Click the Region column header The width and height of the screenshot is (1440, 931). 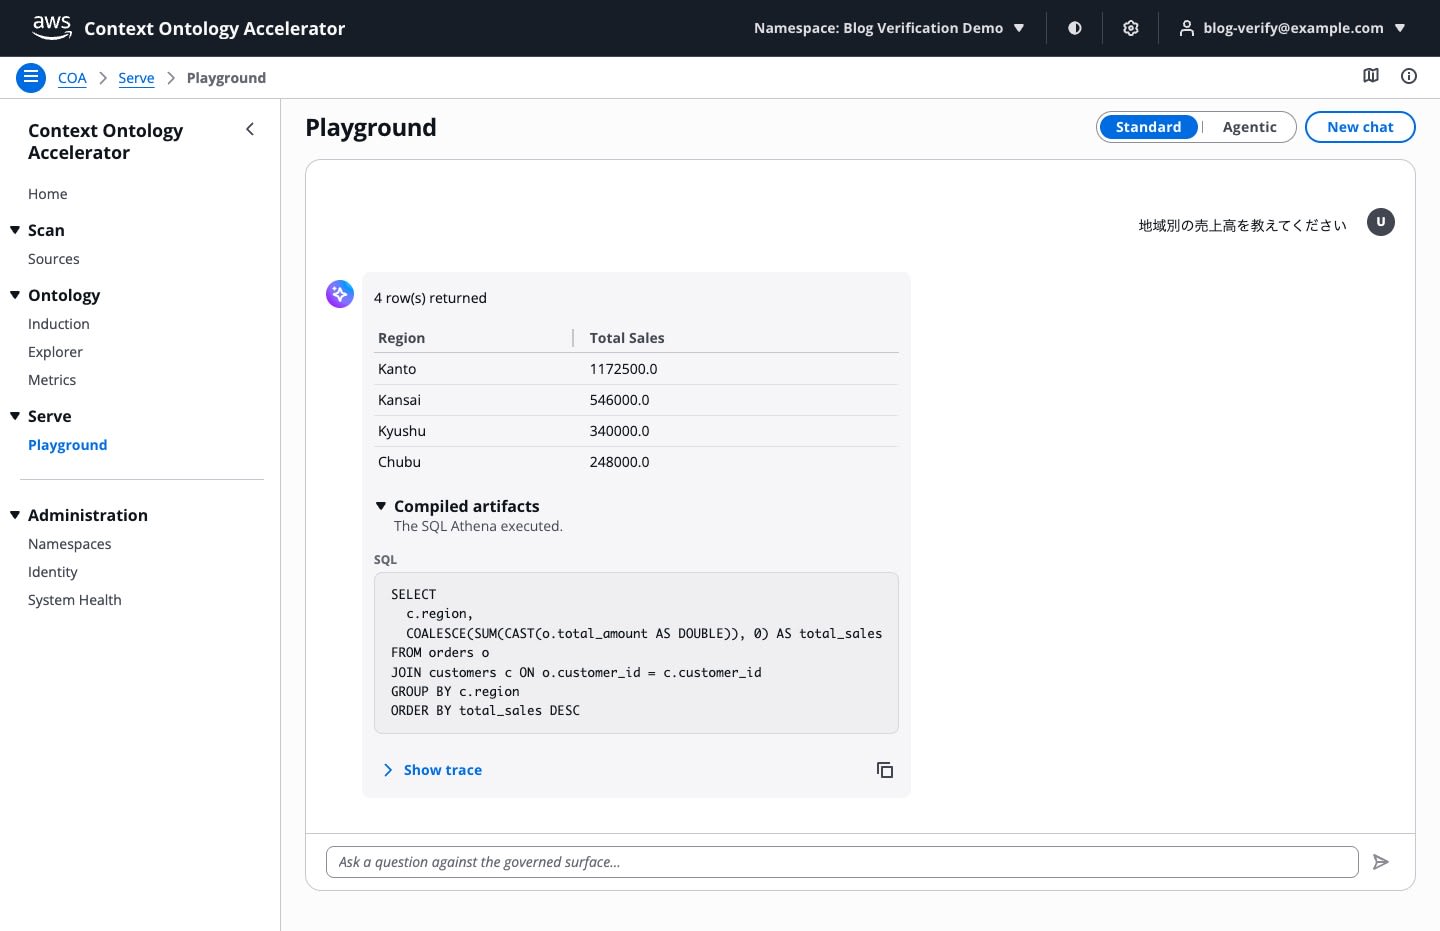(402, 338)
